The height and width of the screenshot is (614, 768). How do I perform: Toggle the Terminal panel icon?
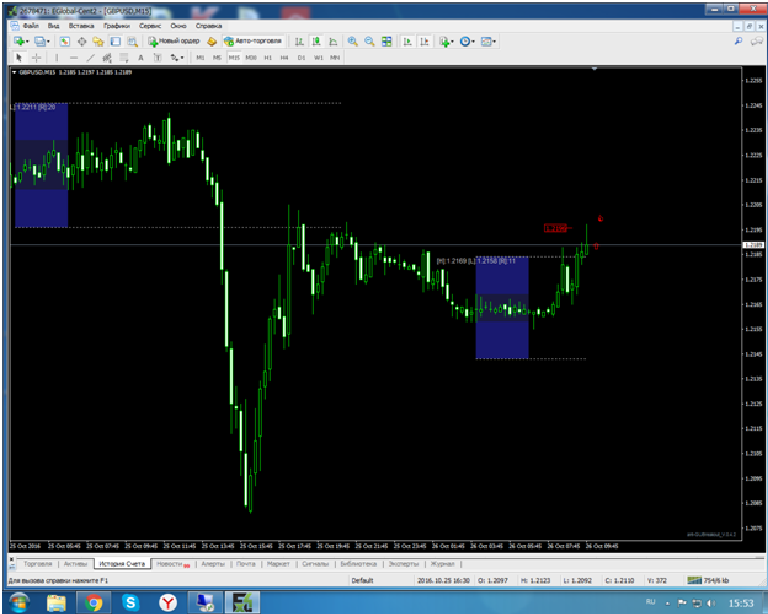(x=115, y=42)
